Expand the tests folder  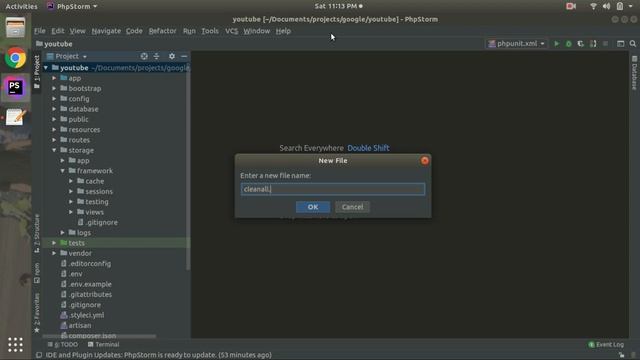[x=54, y=243]
